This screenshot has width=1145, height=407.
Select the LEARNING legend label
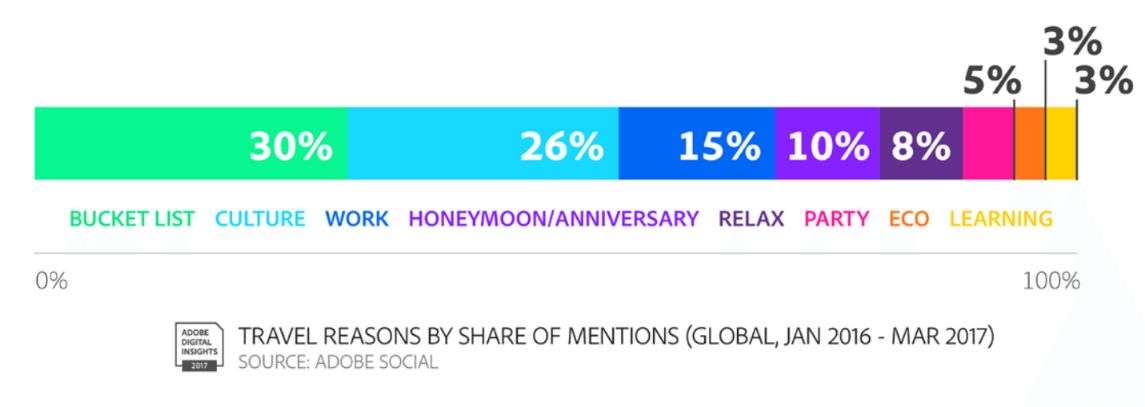(1001, 218)
